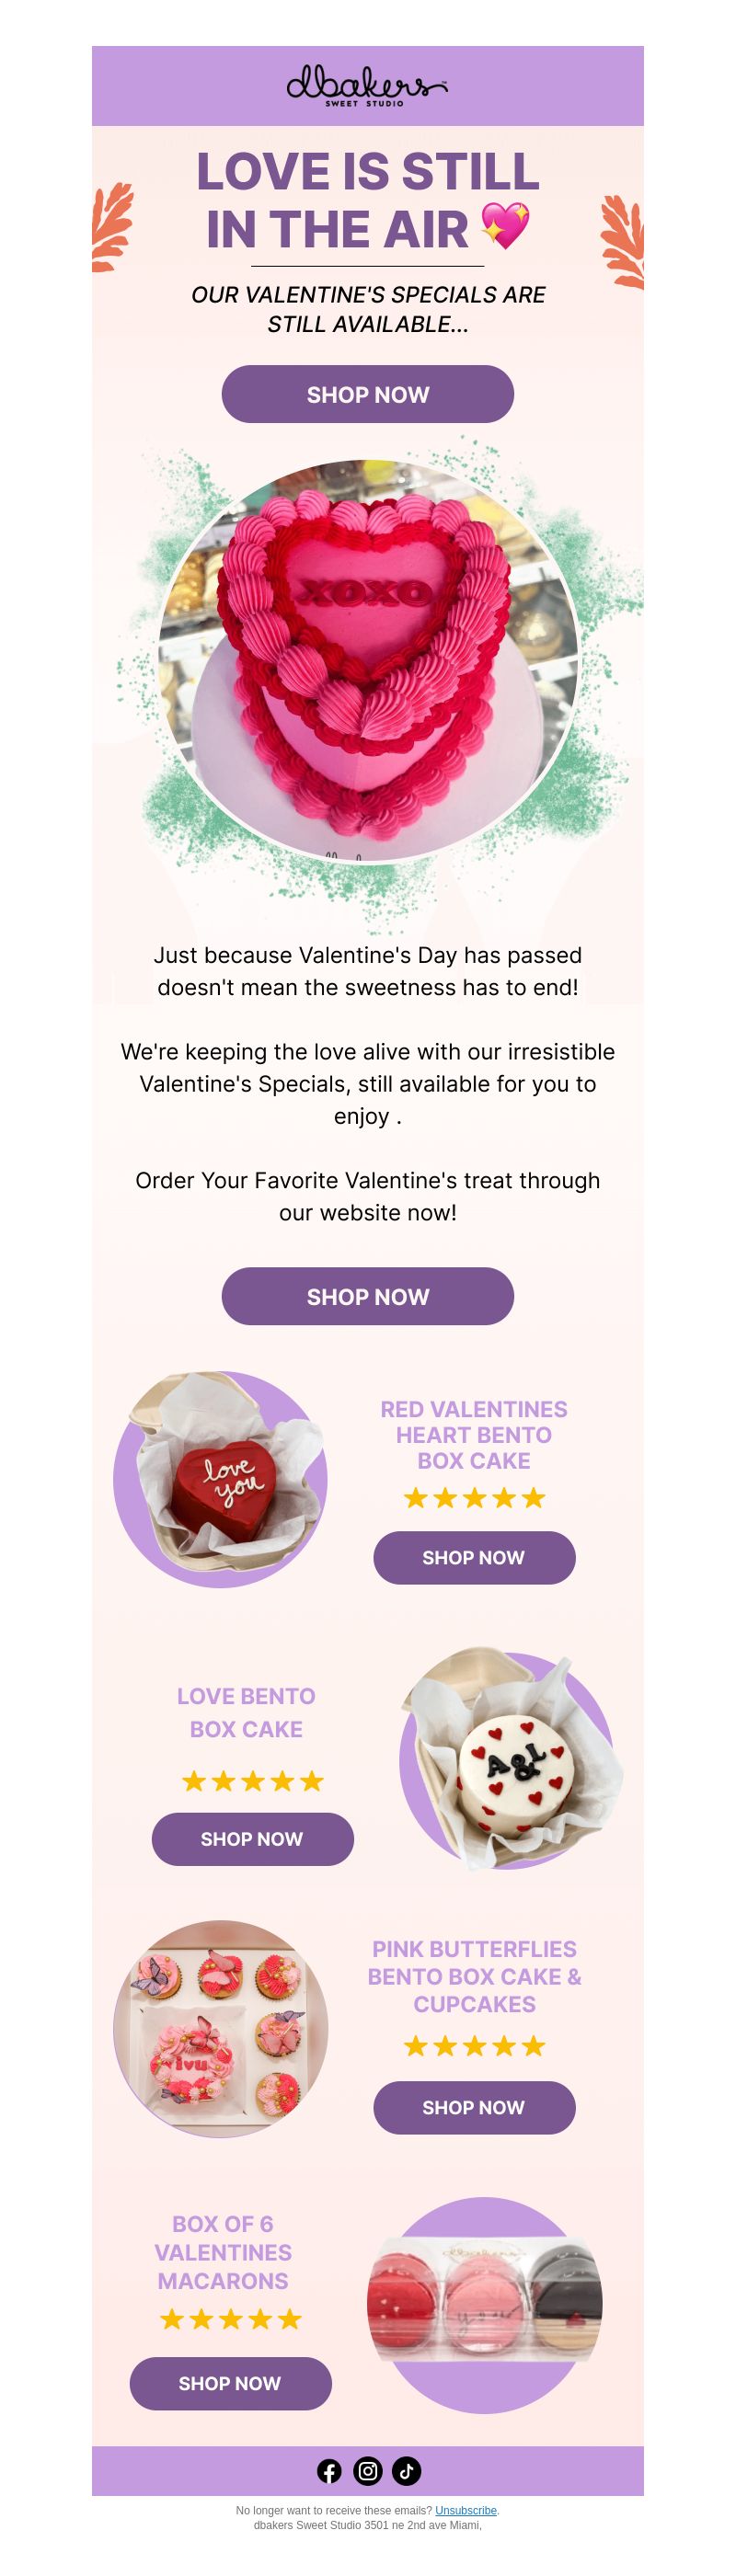Open the TikTok icon in footer
This screenshot has width=736, height=2576.
click(406, 2471)
